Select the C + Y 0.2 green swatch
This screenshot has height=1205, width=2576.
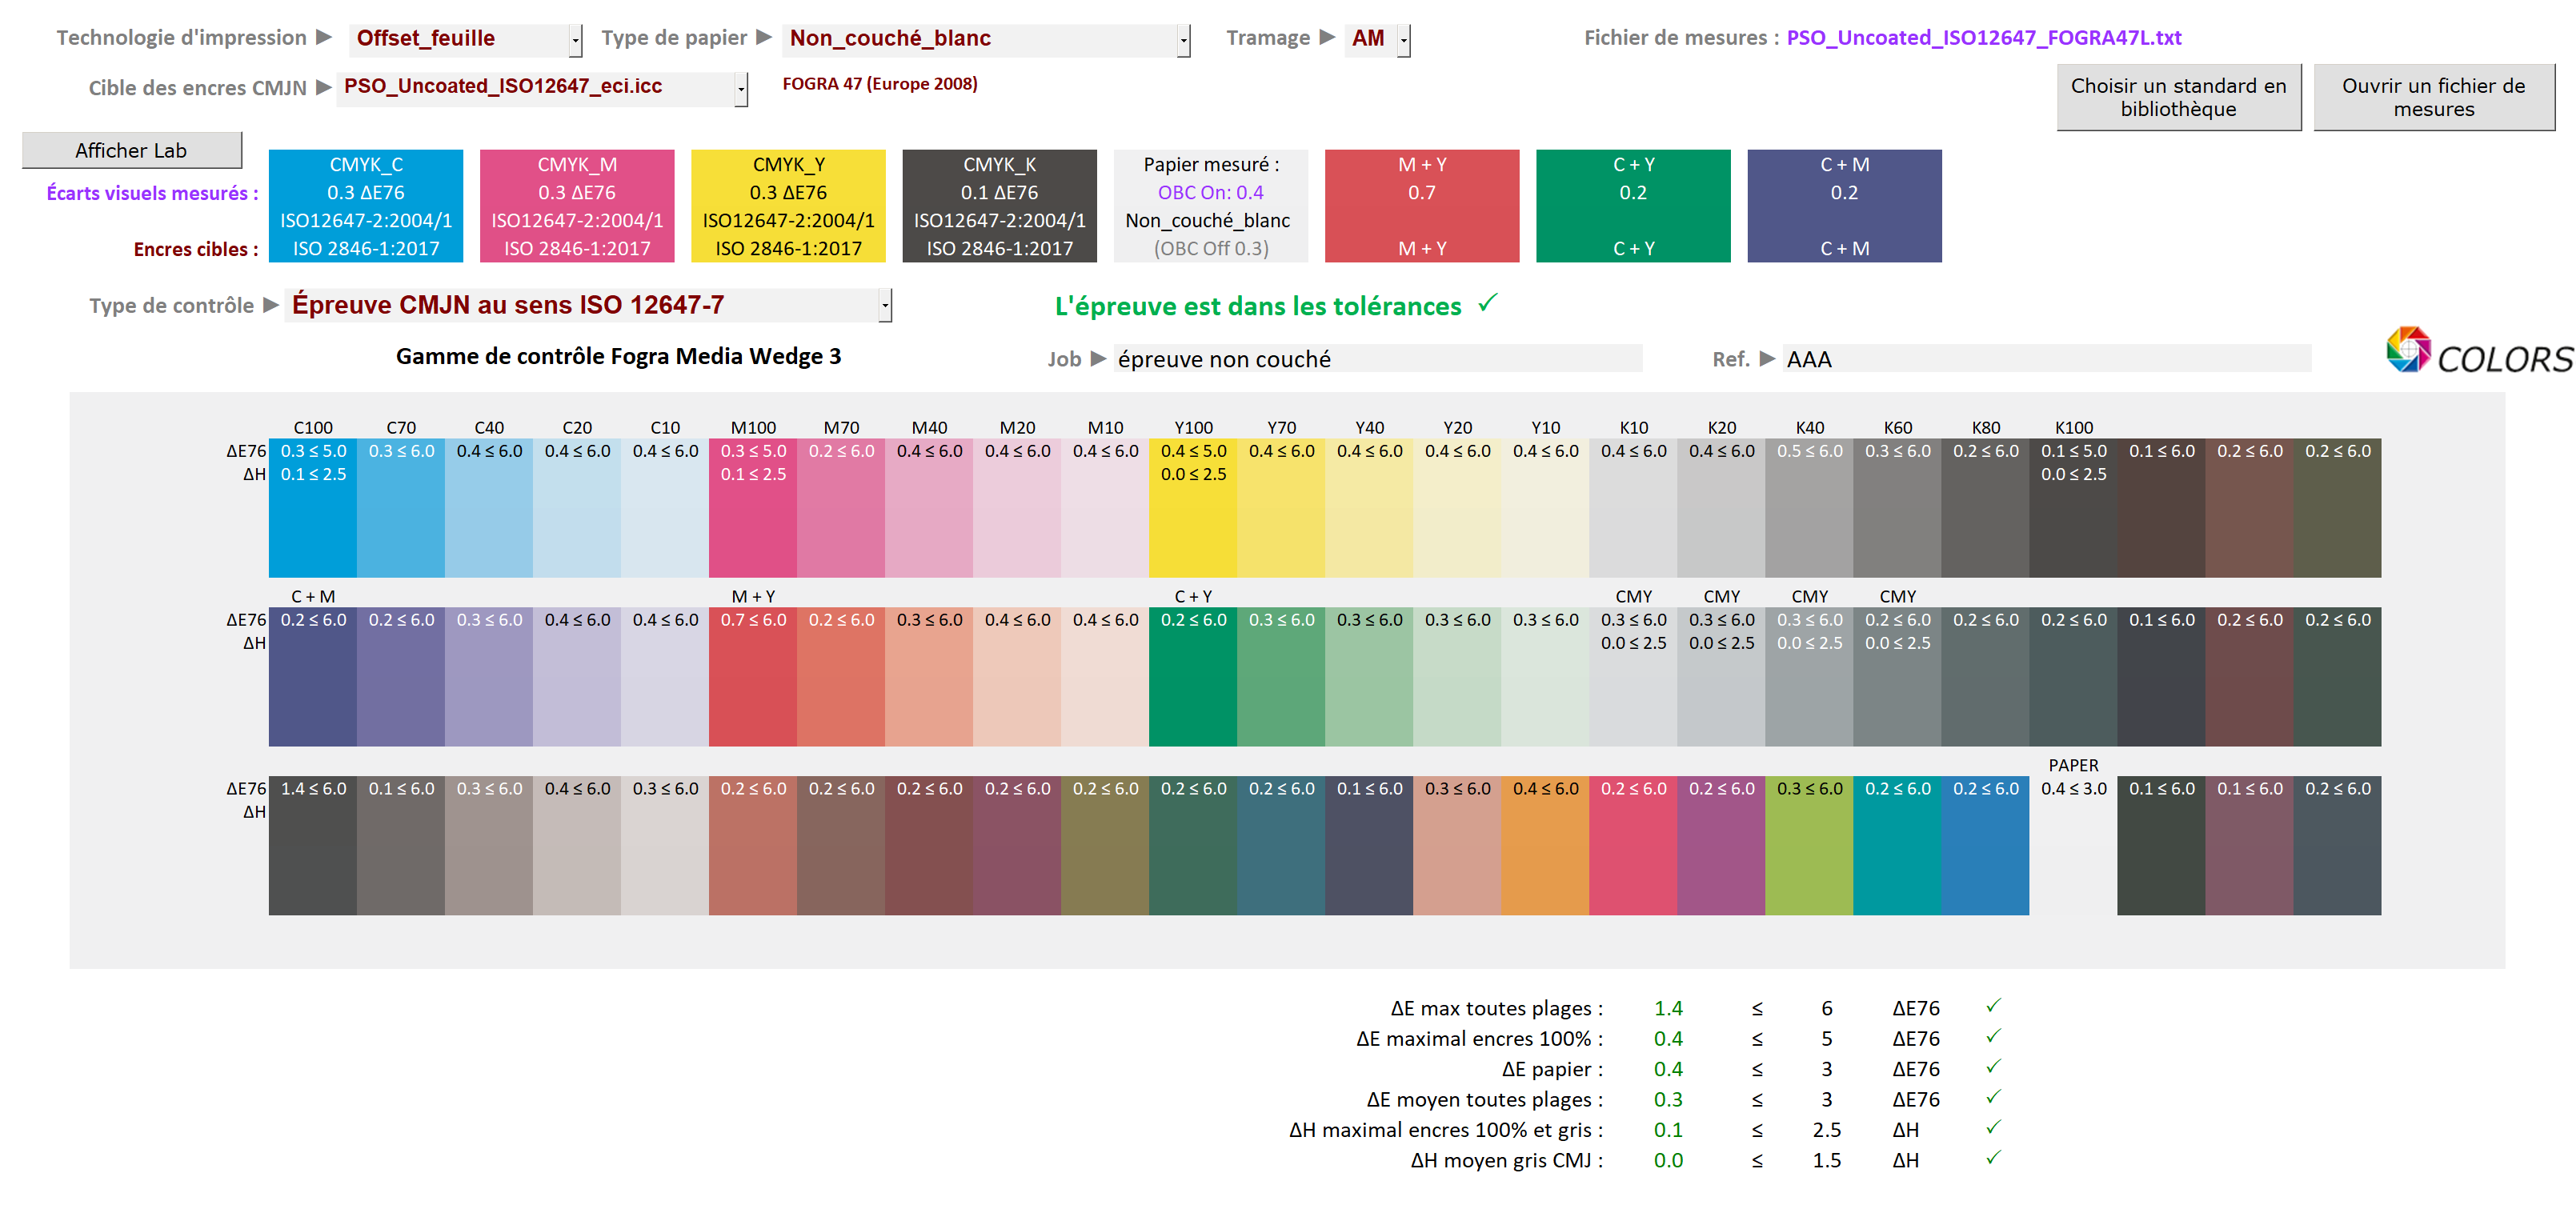(1633, 206)
